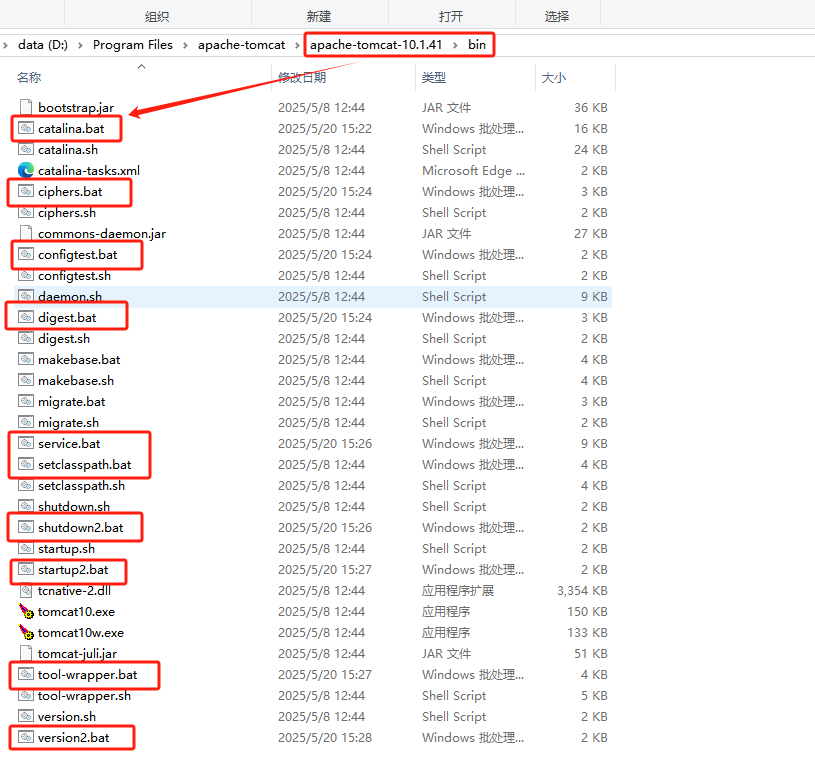815x779 pixels.
Task: Click the bin breadcrumb segment
Action: point(477,45)
